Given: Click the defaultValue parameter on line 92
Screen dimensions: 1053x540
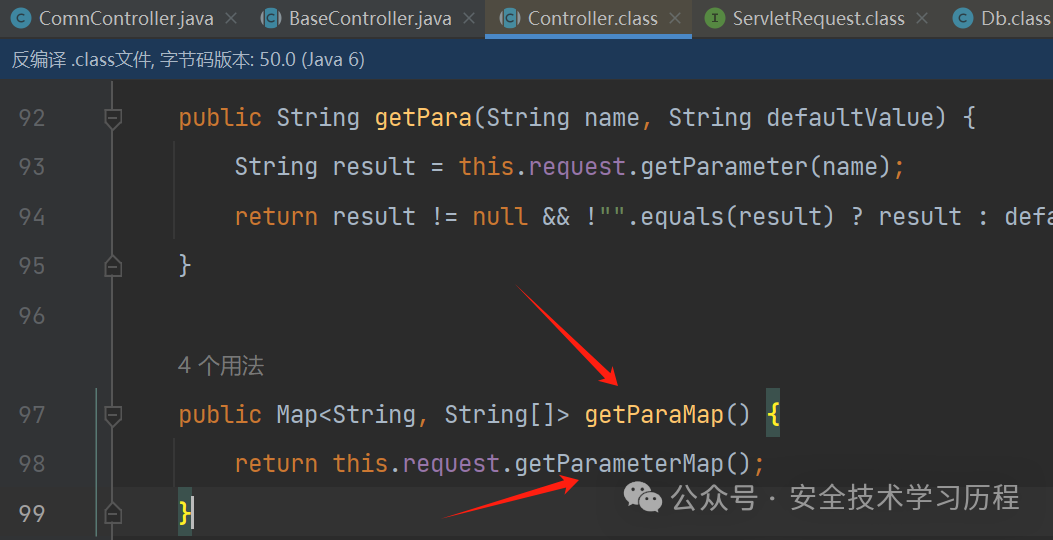Looking at the screenshot, I should click(850, 118).
